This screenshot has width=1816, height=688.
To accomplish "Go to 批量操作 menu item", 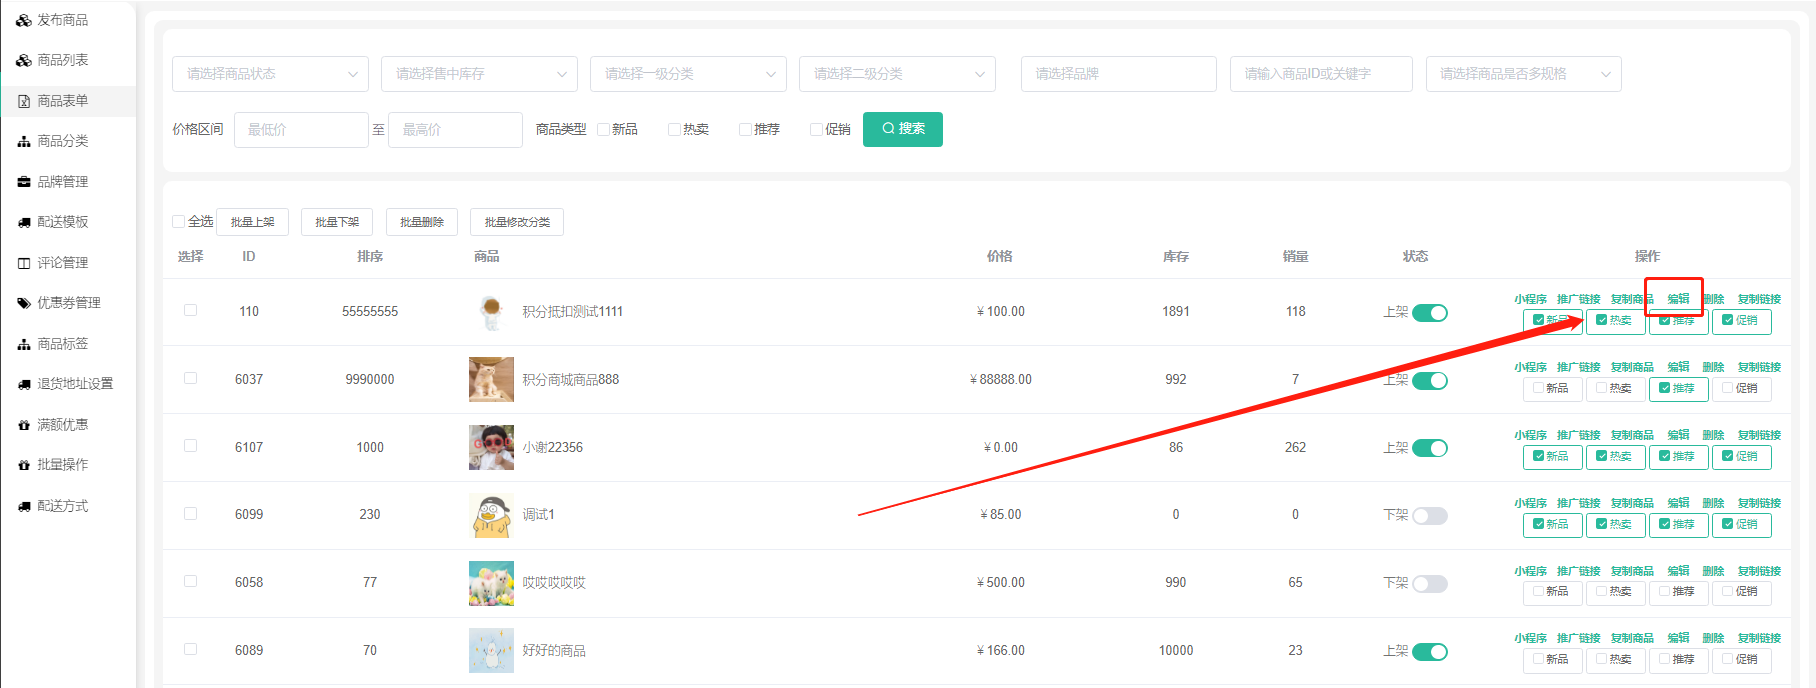I will pyautogui.click(x=62, y=465).
